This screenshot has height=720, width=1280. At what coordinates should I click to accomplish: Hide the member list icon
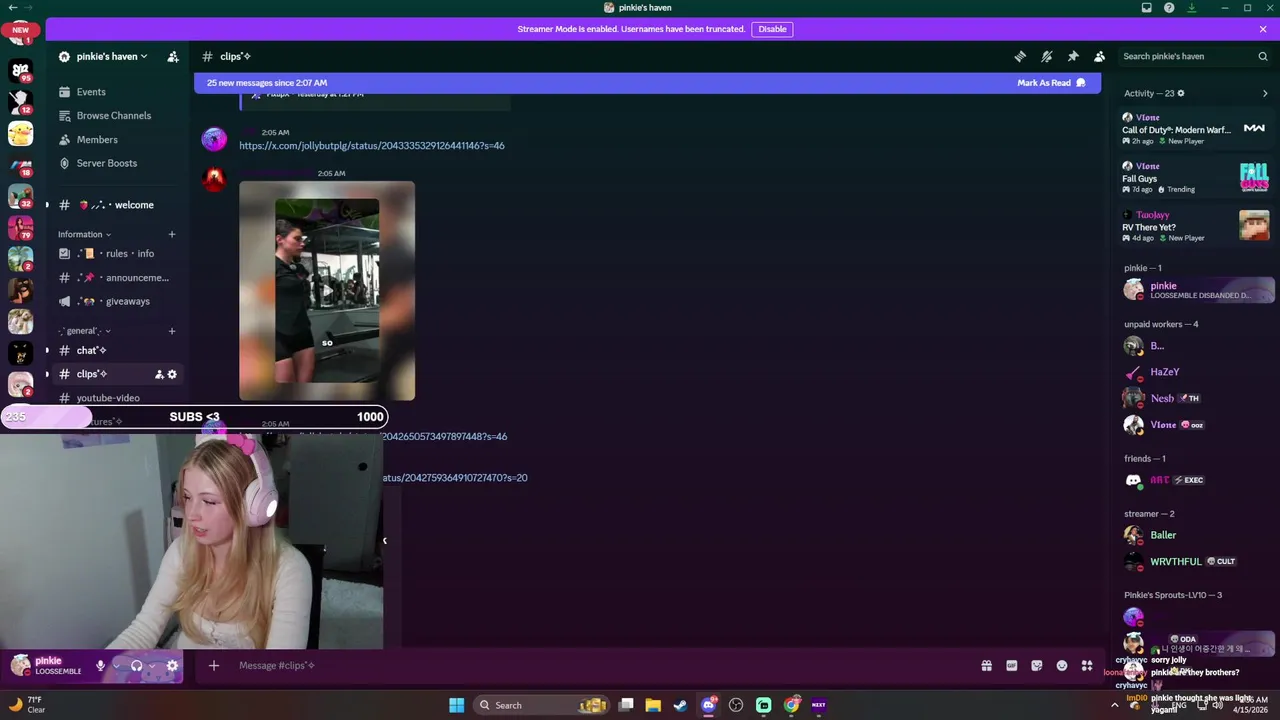click(1099, 57)
